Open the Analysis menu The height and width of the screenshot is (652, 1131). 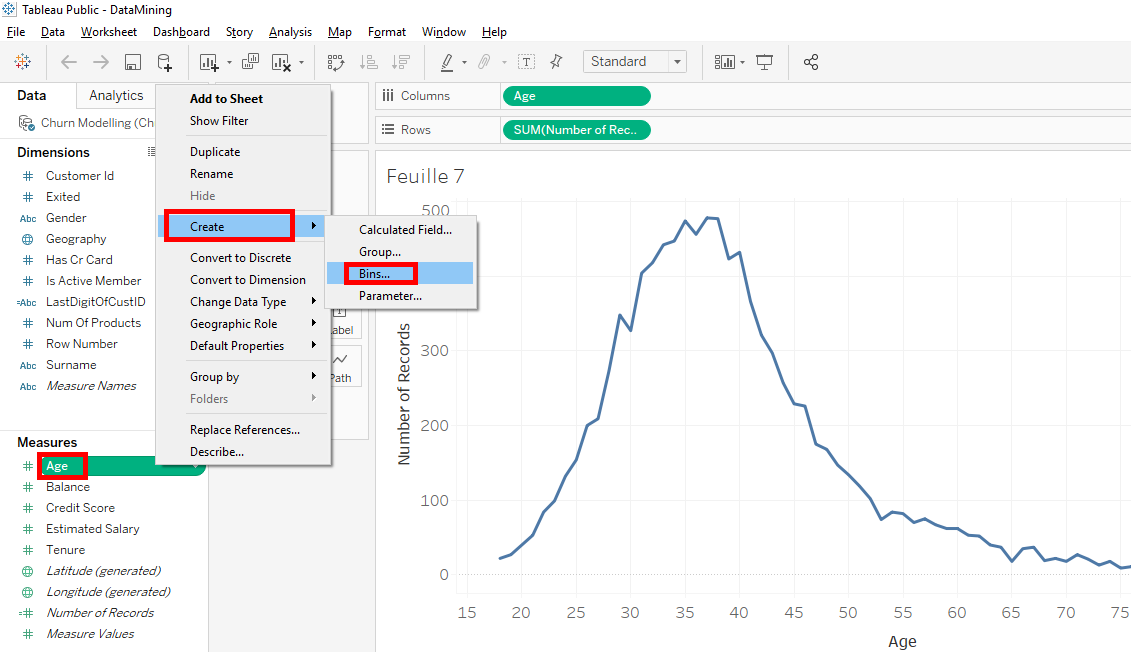click(x=290, y=31)
